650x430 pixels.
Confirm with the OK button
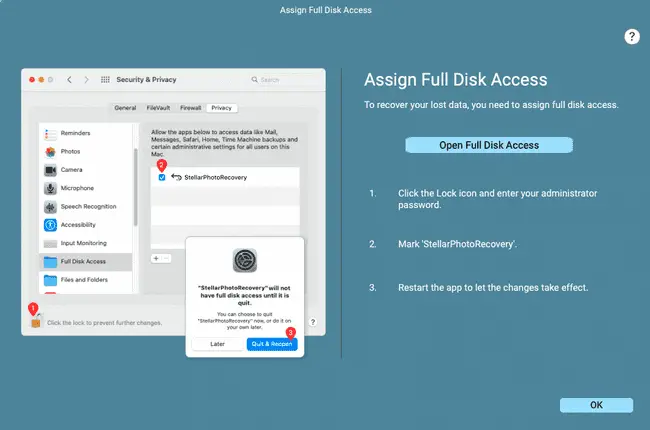[596, 405]
